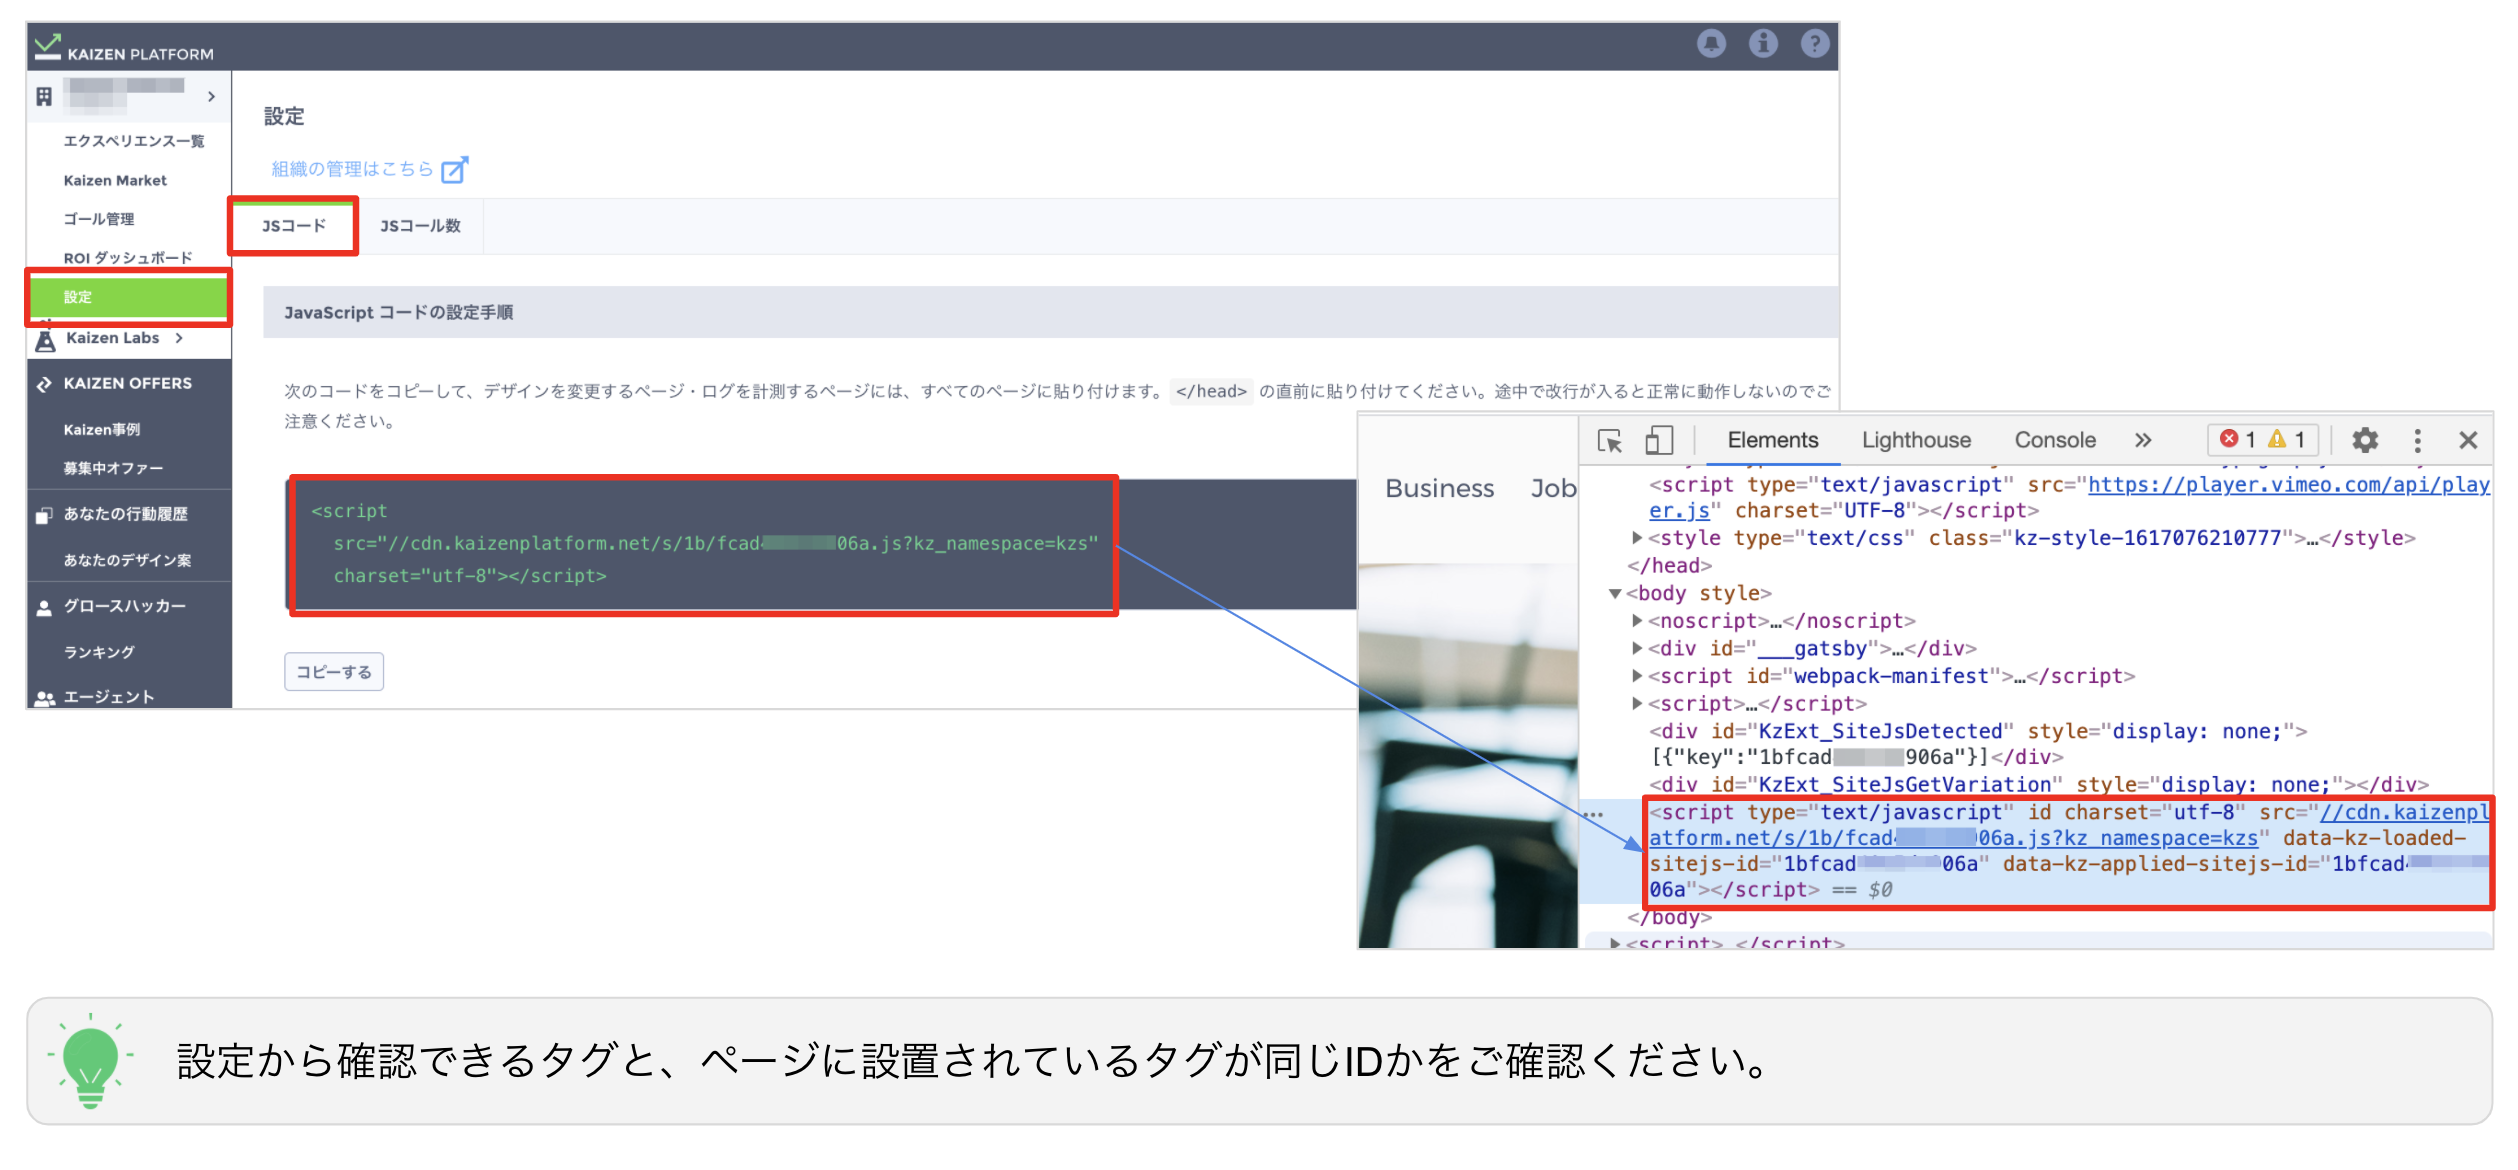Click the 設定 page title

click(x=284, y=116)
